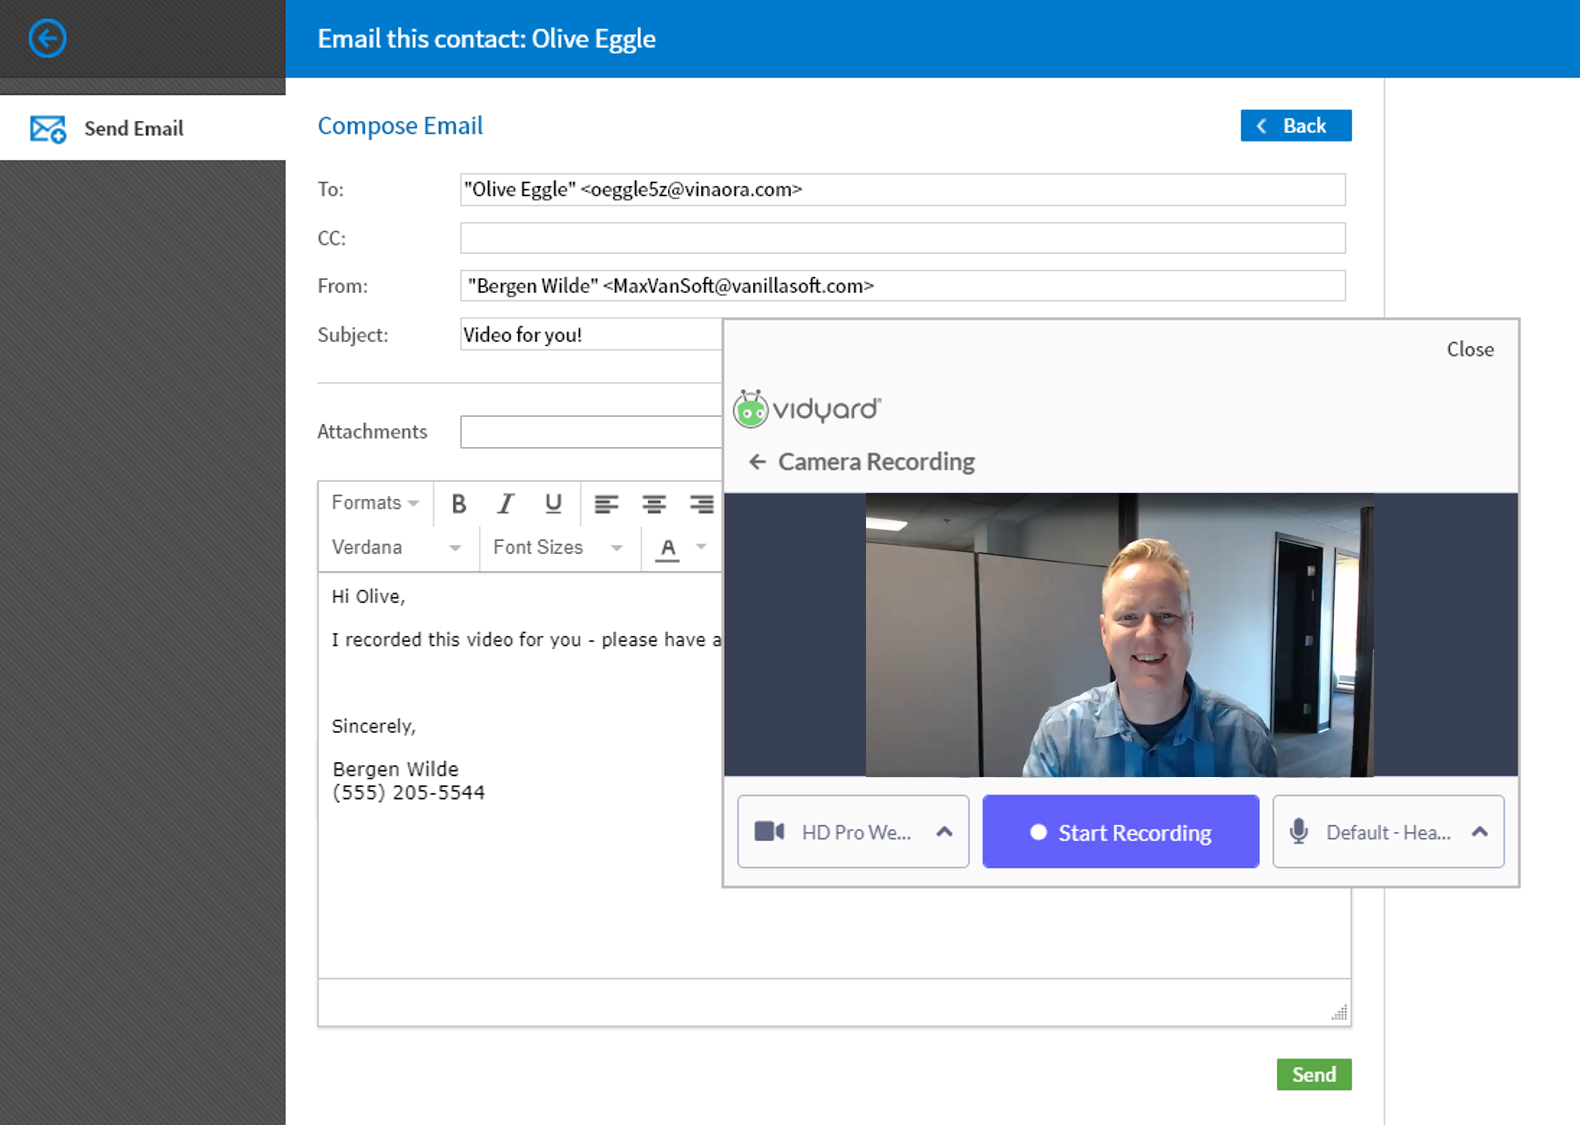Expand the text color picker arrow
Screen dimensions: 1580x1125
[x=701, y=547]
